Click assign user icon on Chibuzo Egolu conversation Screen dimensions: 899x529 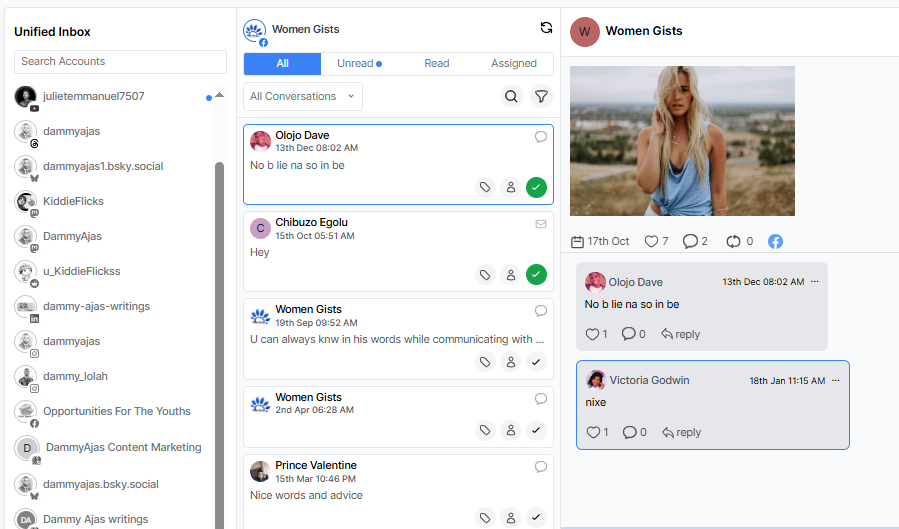510,274
